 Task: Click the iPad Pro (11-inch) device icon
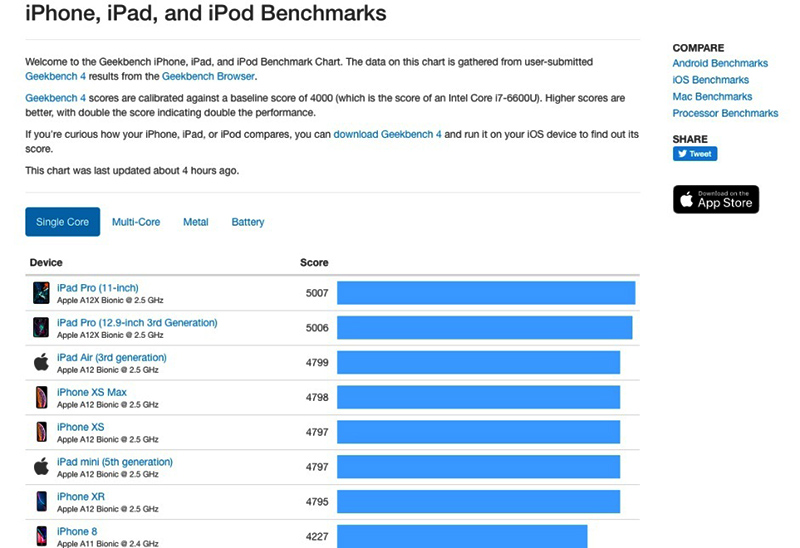click(x=41, y=293)
